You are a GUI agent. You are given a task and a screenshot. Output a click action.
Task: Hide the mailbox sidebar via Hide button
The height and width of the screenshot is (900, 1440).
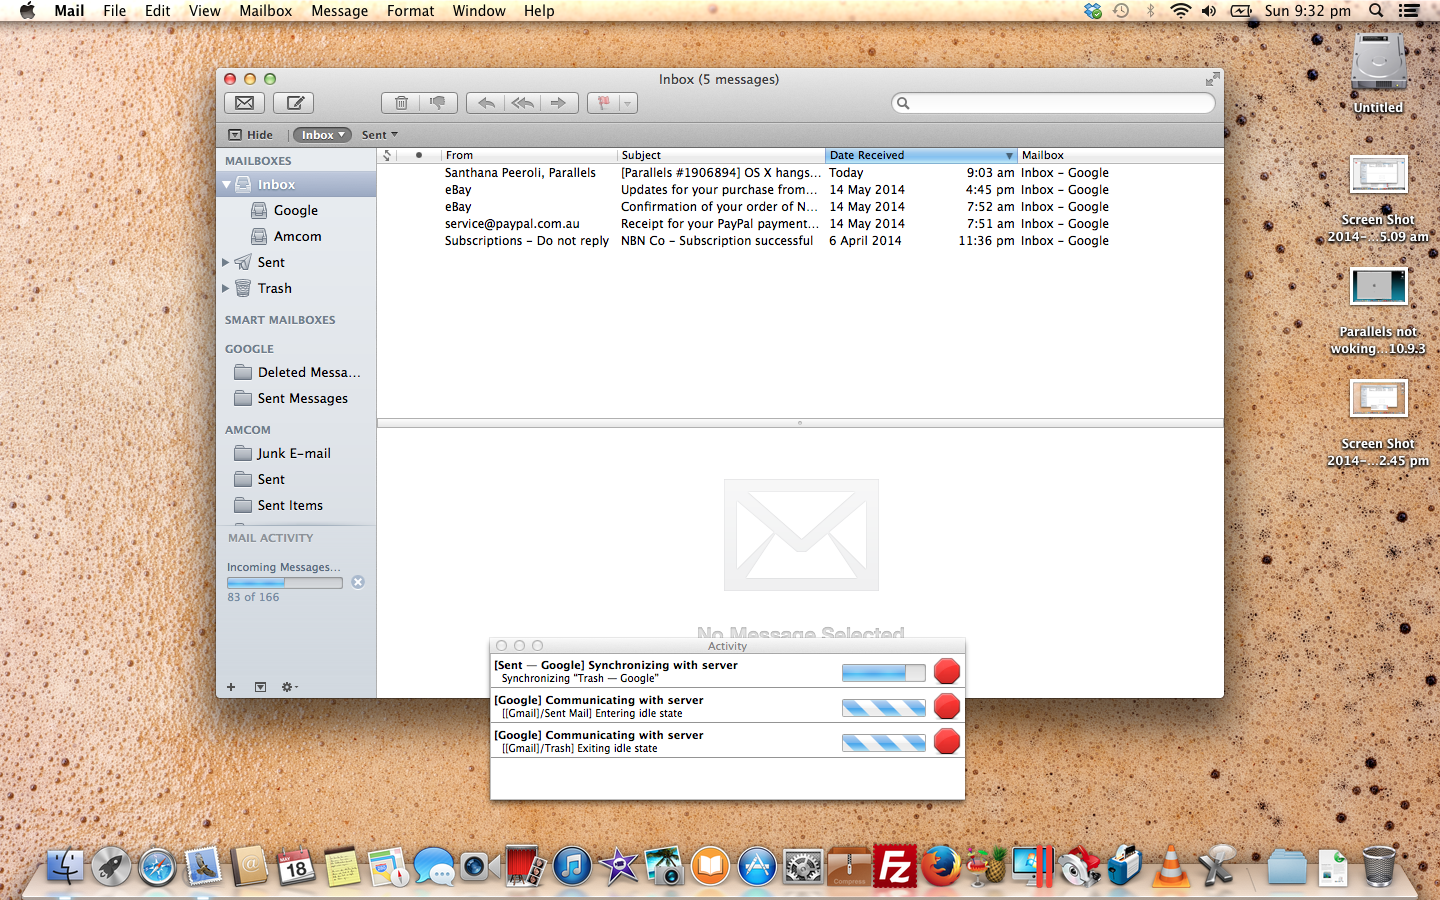(x=250, y=135)
